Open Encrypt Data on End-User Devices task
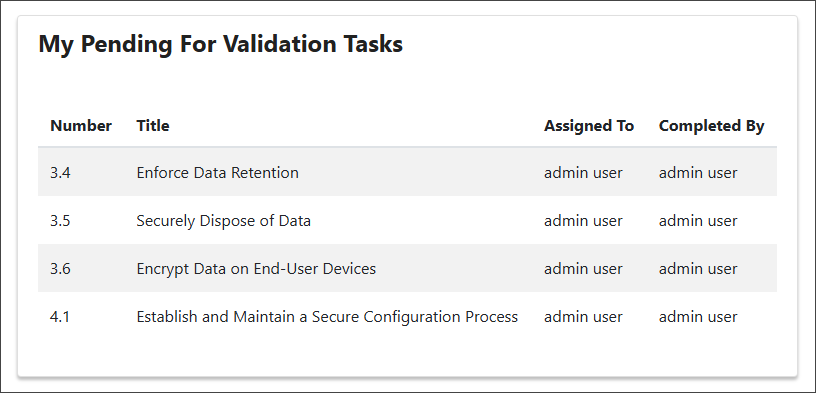The width and height of the screenshot is (816, 393). (x=256, y=269)
